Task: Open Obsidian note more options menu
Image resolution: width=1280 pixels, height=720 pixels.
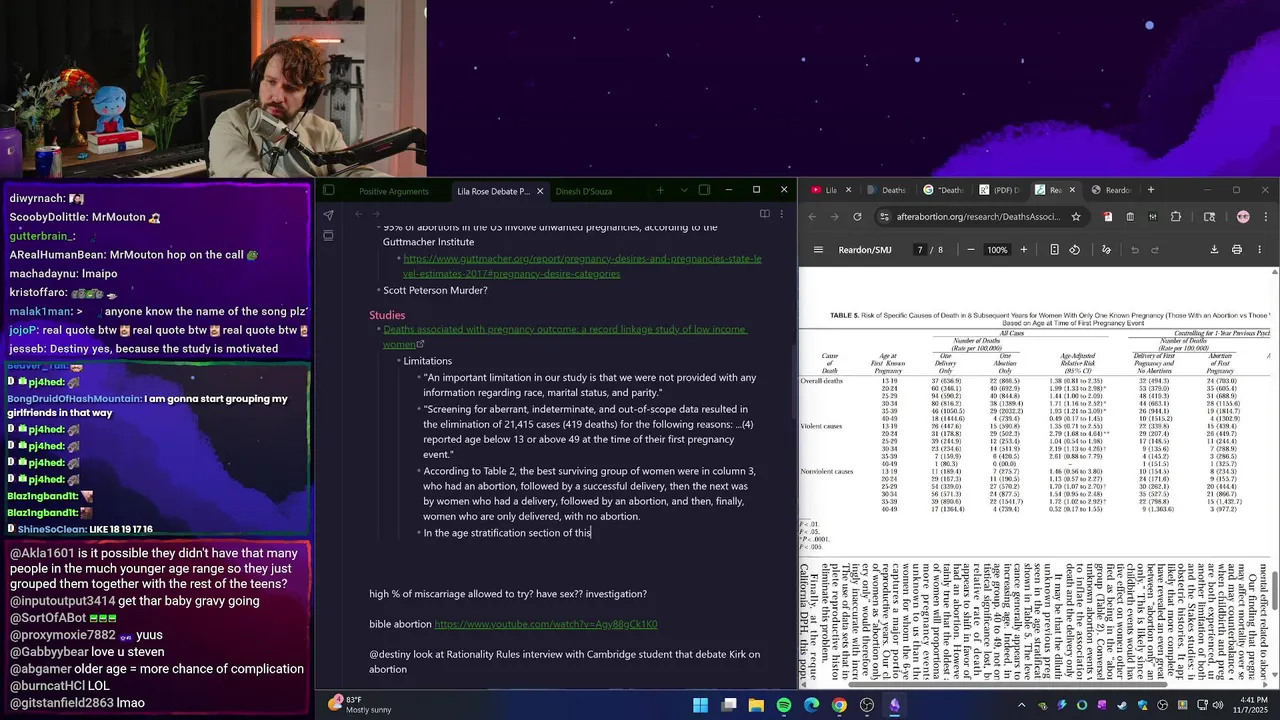Action: tap(782, 214)
